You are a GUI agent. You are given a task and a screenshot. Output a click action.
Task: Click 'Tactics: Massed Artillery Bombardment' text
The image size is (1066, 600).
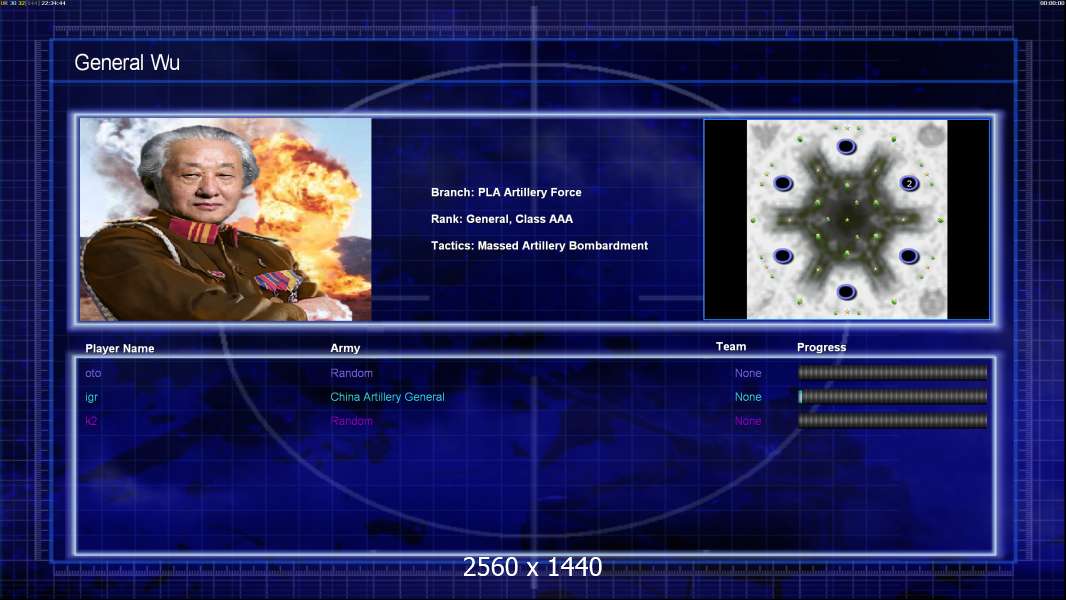(x=539, y=245)
